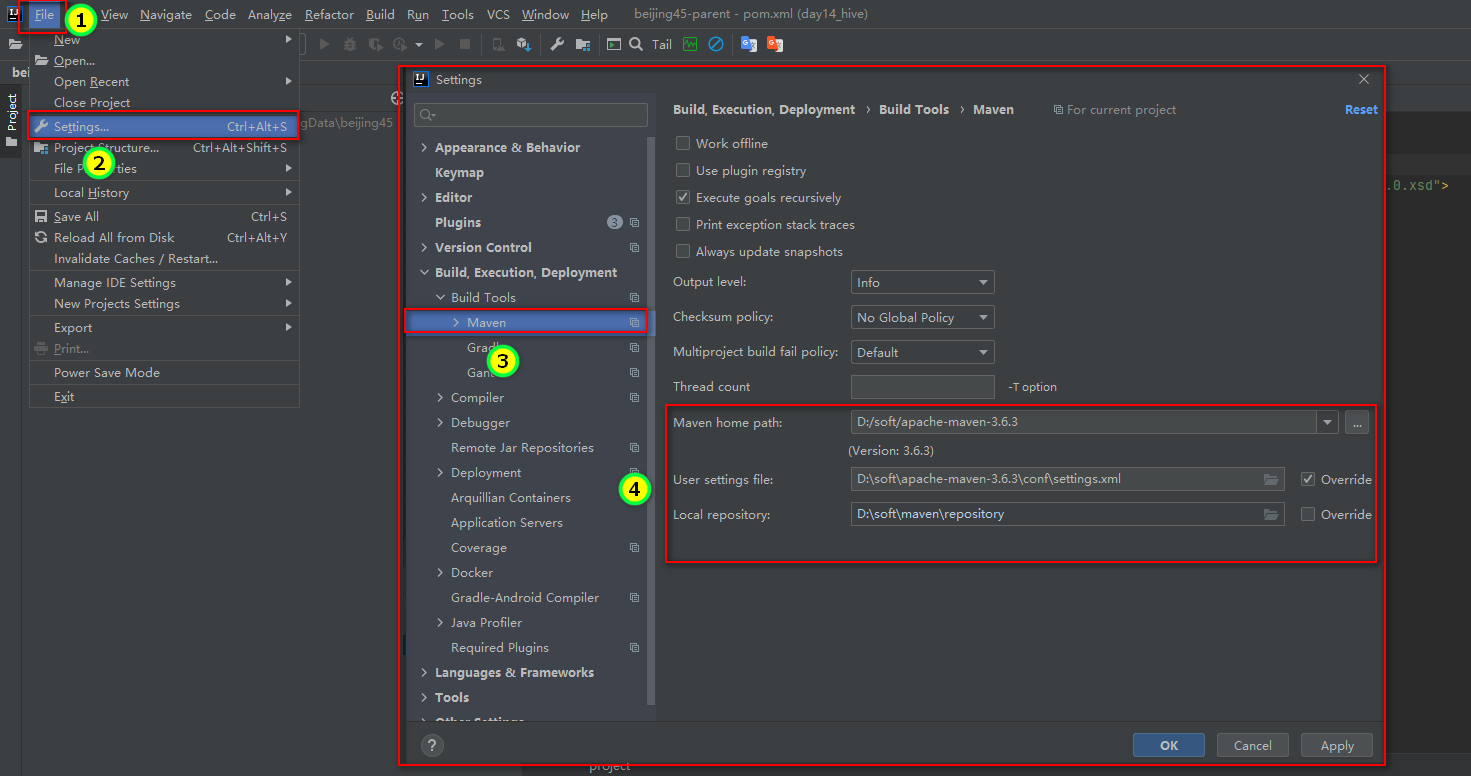
Task: Open Multiproject build fail policy dropdown
Action: (x=922, y=353)
